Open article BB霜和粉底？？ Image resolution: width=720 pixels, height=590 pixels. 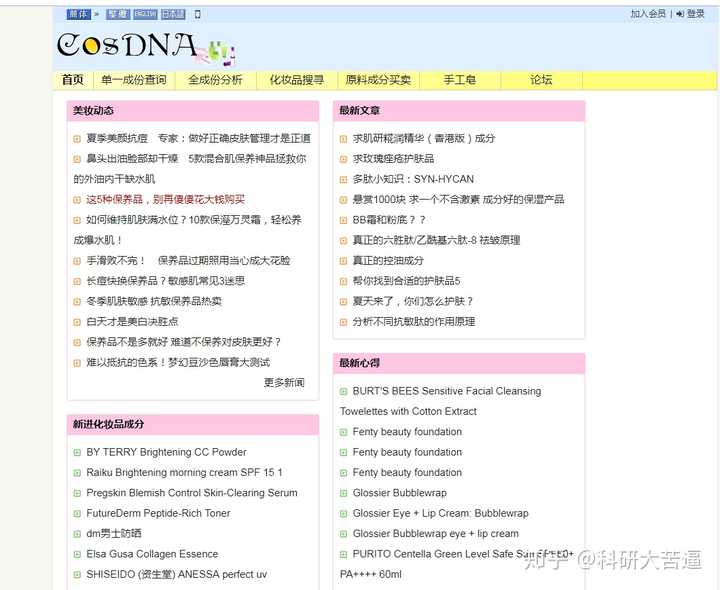click(389, 220)
